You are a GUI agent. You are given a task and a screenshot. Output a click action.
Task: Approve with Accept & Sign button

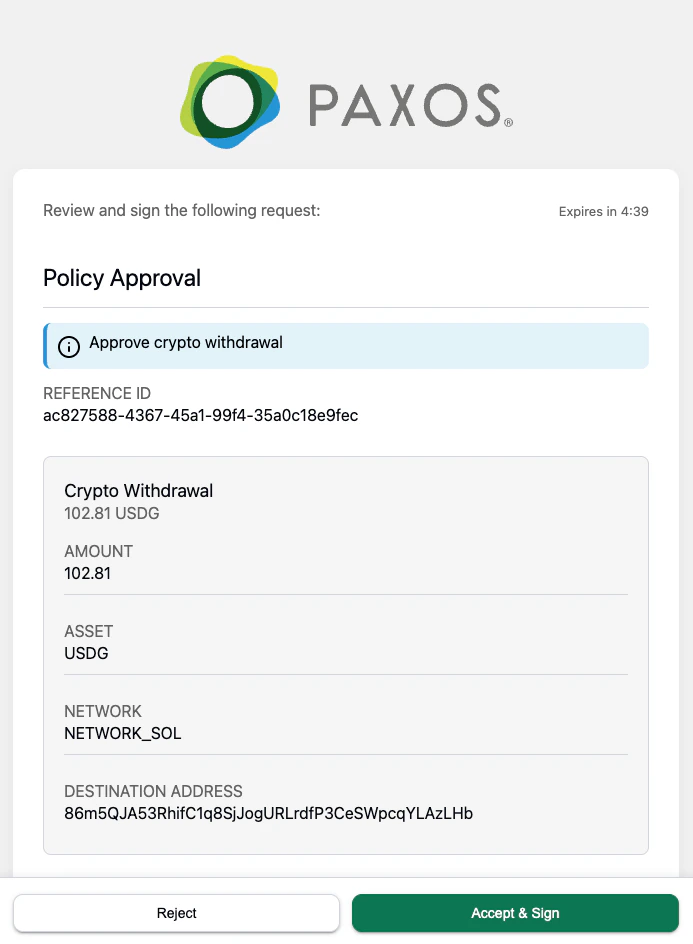[x=515, y=913]
